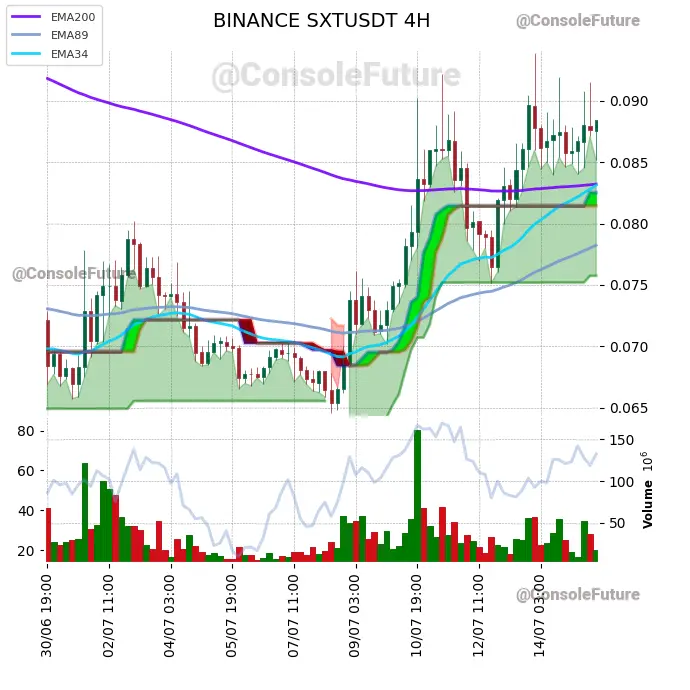Image resolution: width=690 pixels, height=690 pixels.
Task: Click the 60 indicator axis label
Action: point(26,471)
